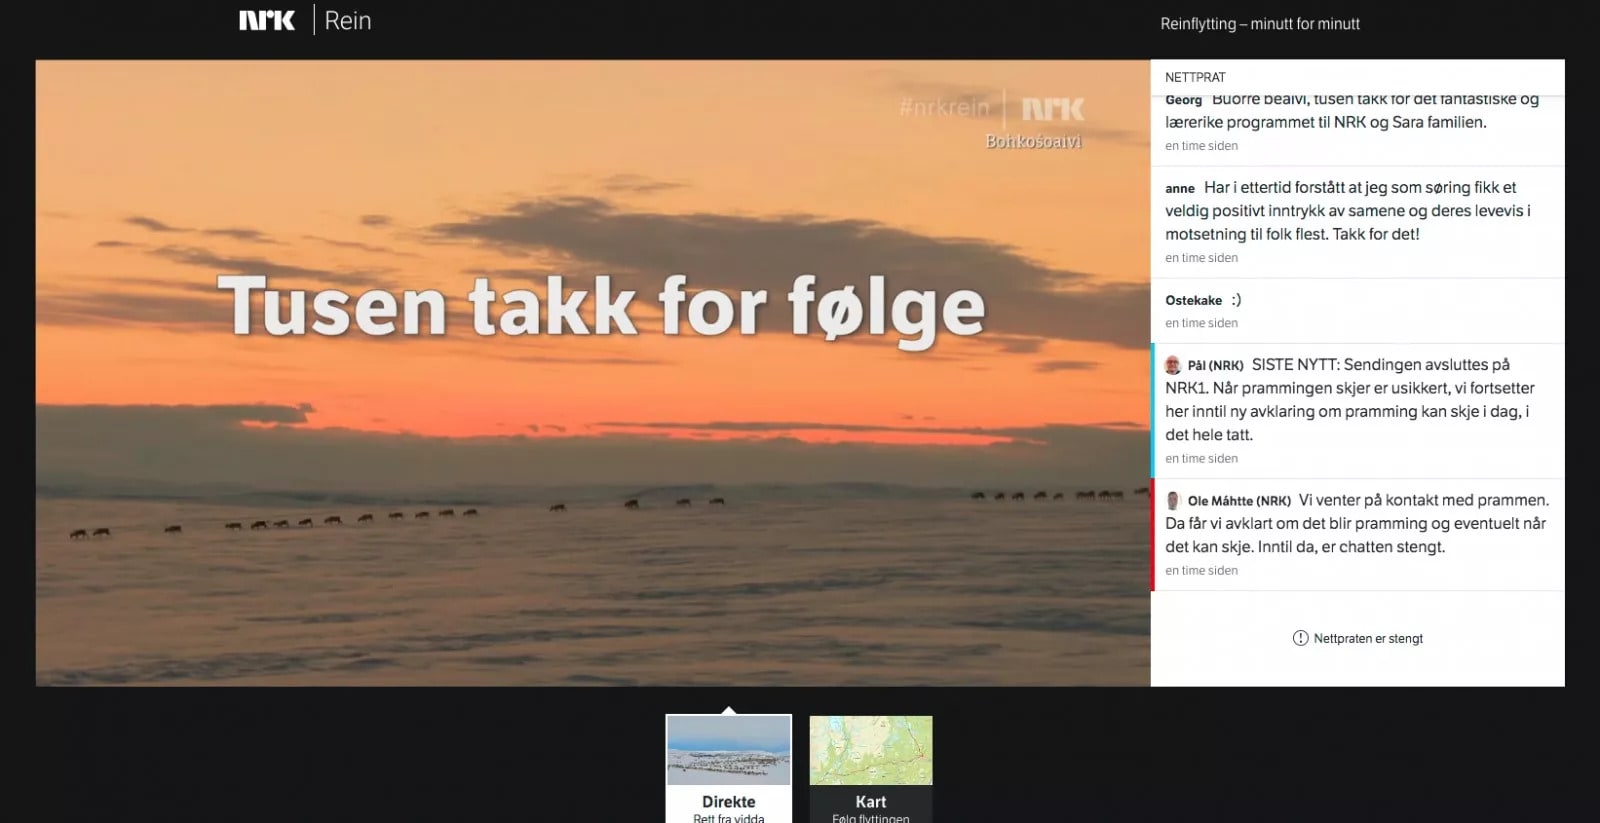The height and width of the screenshot is (823, 1600).
Task: Click the #nrkrein hashtag overlay
Action: [943, 108]
